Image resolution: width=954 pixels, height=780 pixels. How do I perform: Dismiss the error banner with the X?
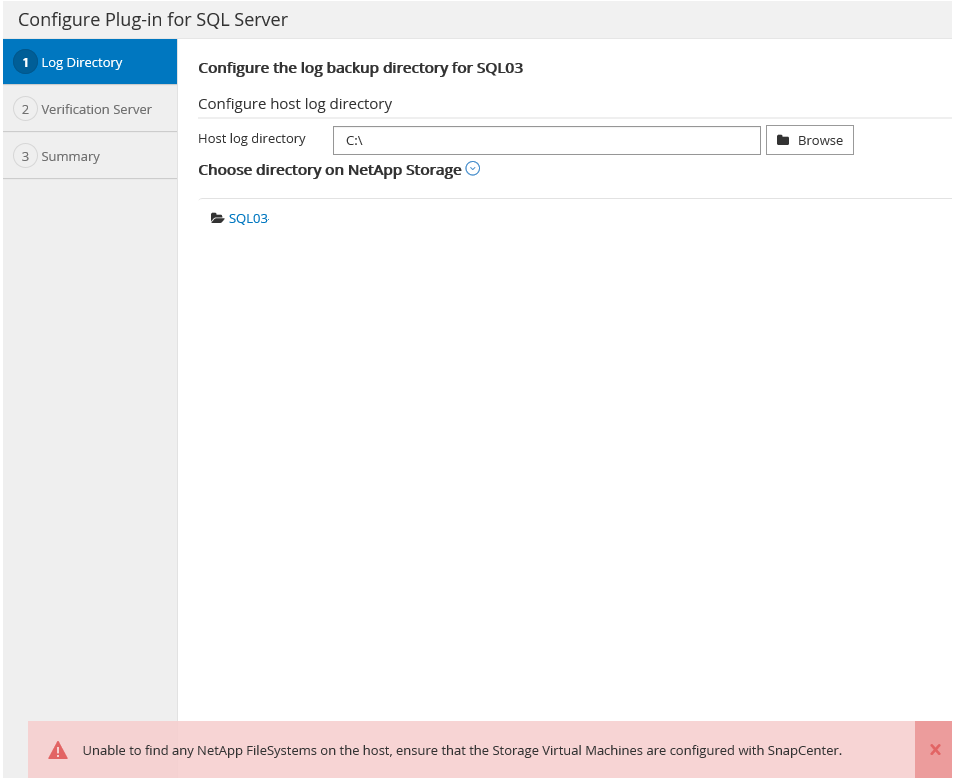pyautogui.click(x=935, y=750)
